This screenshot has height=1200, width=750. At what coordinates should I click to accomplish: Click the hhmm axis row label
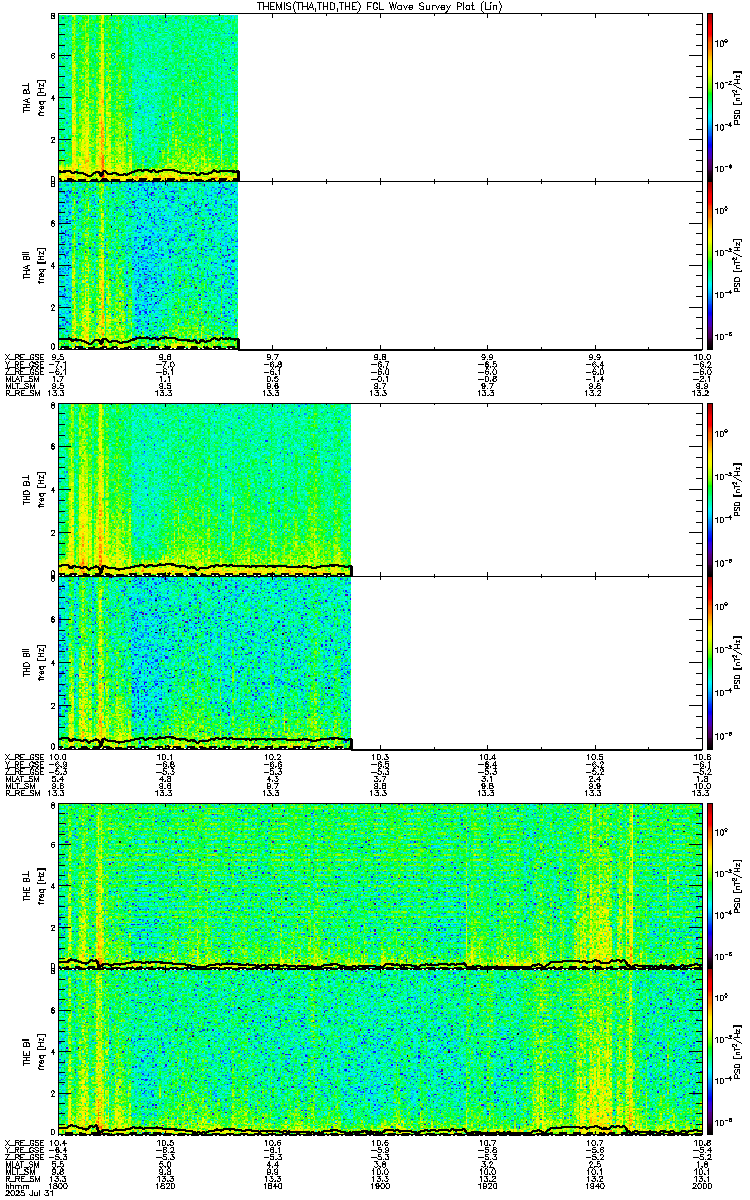15,1186
